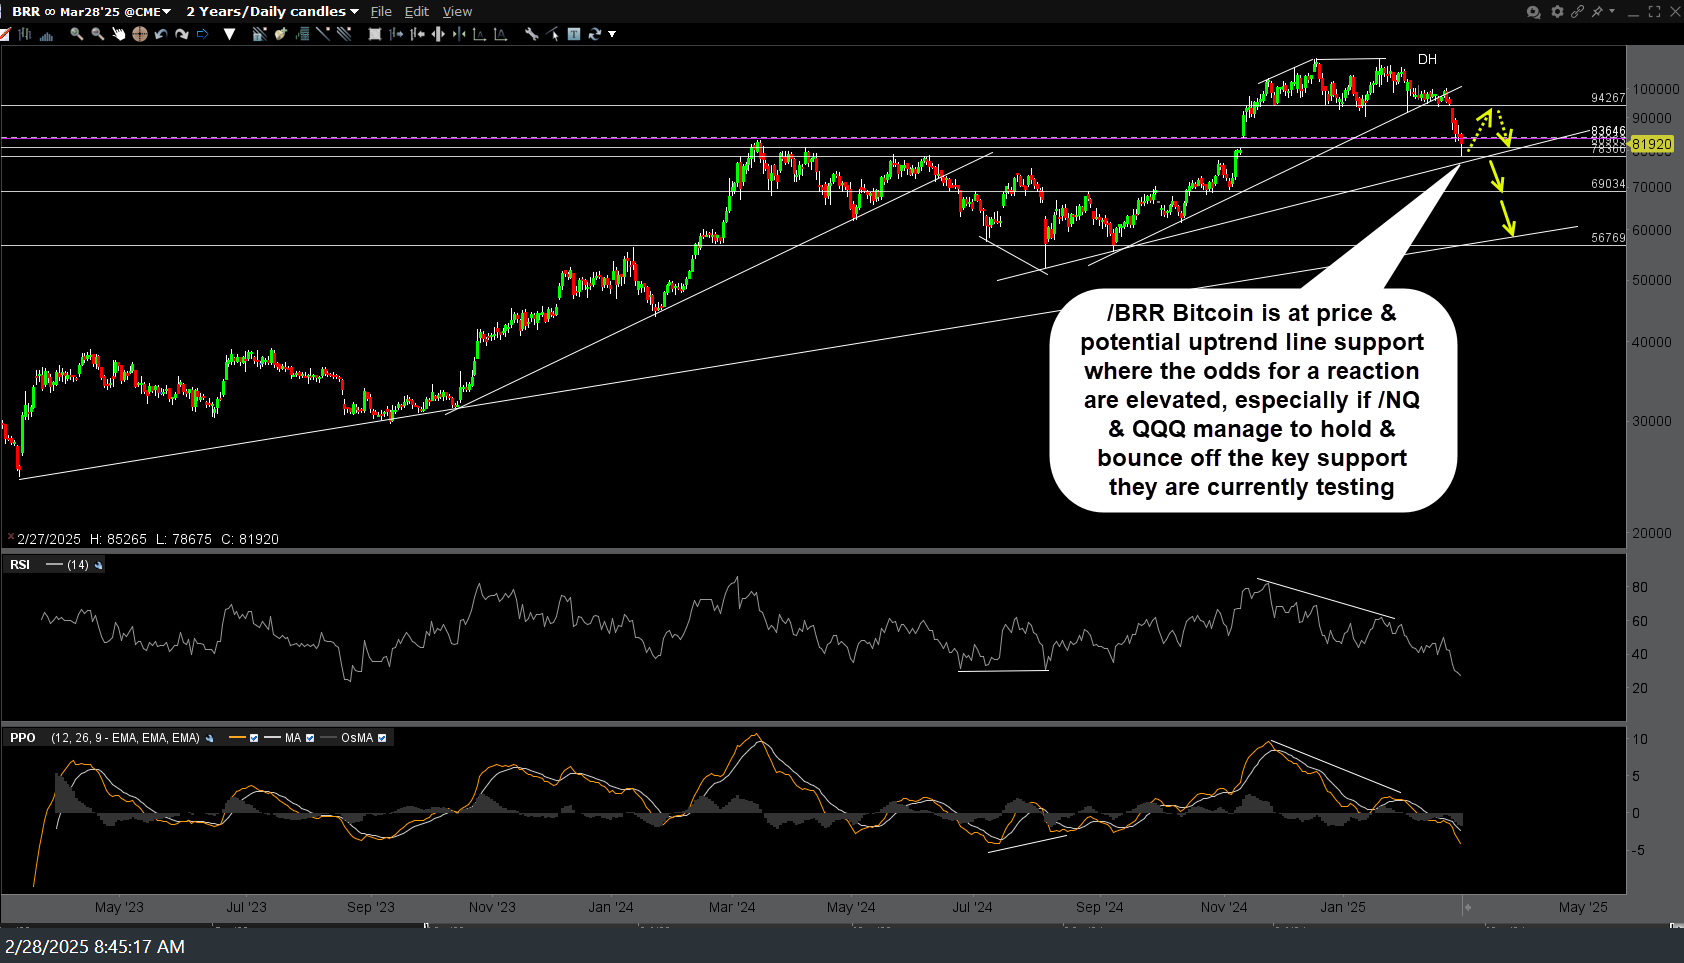Screen dimensions: 1684x963
Task: Activate the crosshair cursor tool
Action: (140, 34)
